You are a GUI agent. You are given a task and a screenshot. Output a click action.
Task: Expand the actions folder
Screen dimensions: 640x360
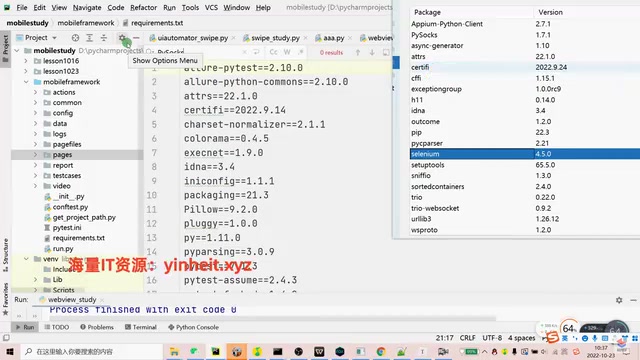pos(35,92)
